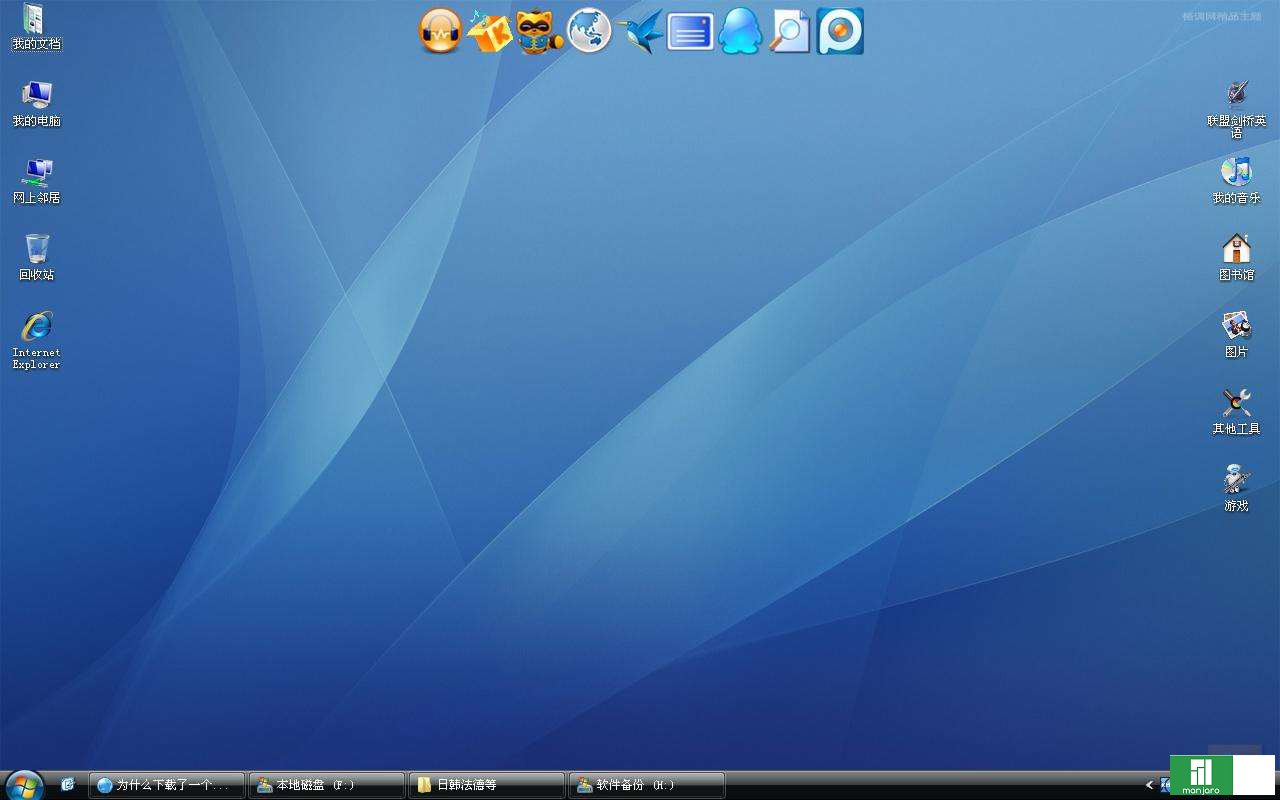Image resolution: width=1280 pixels, height=800 pixels.
Task: Open the magnifier document search icon
Action: click(x=789, y=31)
